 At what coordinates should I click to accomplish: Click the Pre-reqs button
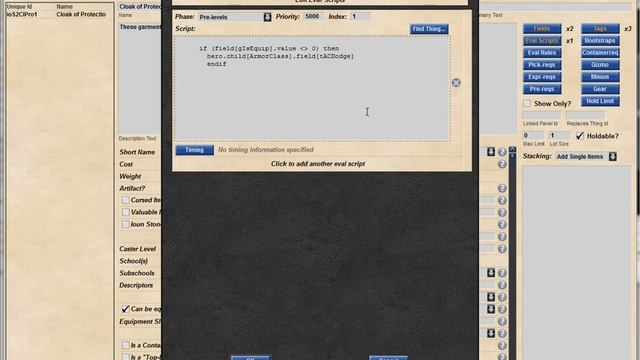[542, 89]
